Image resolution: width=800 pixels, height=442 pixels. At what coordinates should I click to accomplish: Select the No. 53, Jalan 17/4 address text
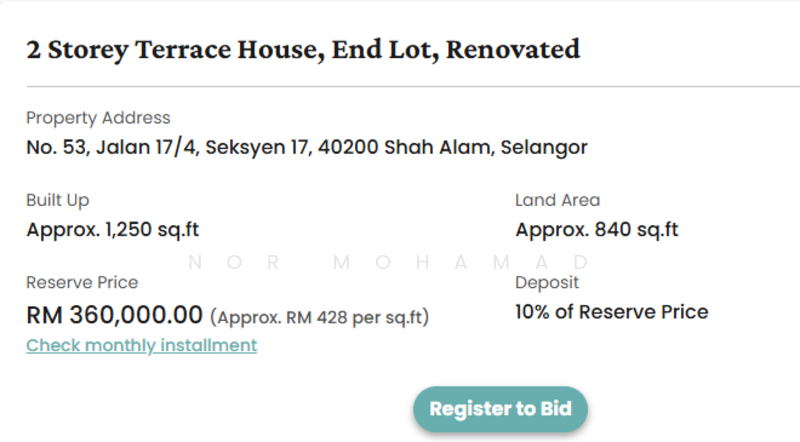pos(306,148)
